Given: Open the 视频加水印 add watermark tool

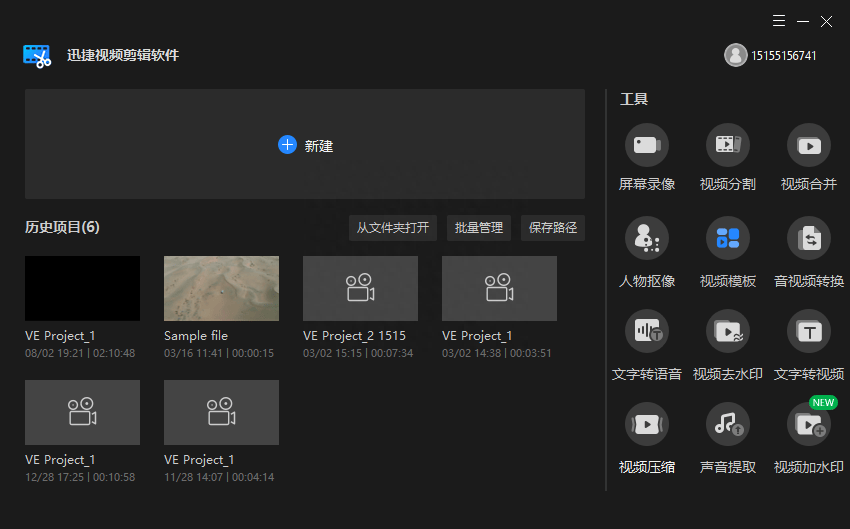Looking at the screenshot, I should pyautogui.click(x=809, y=424).
